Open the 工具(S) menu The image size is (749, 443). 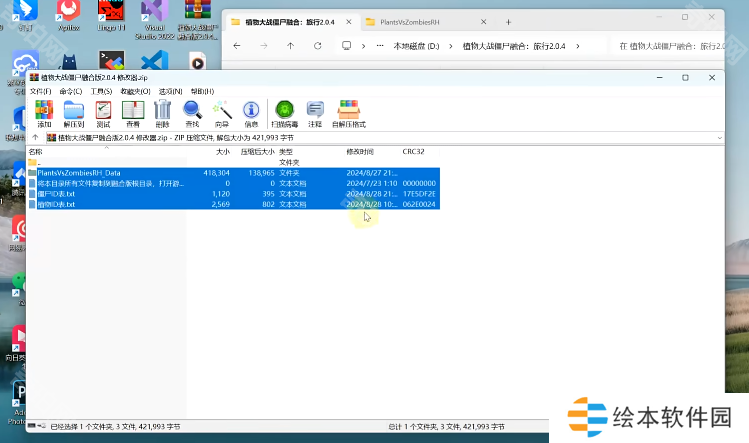coord(101,91)
